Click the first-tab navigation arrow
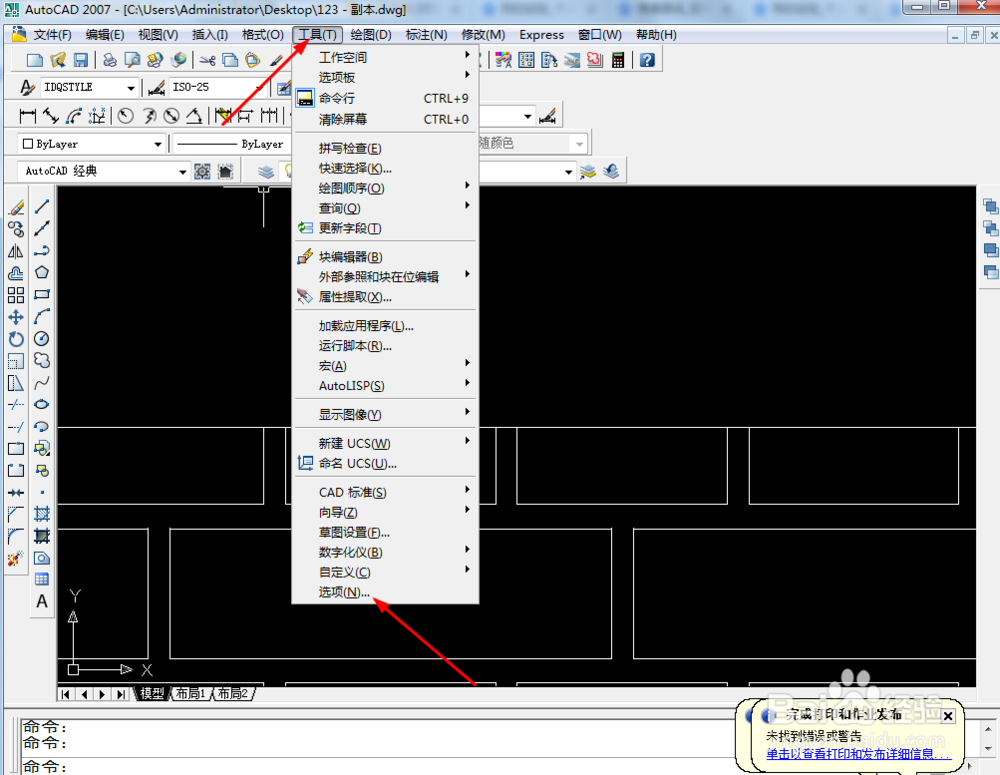The width and height of the screenshot is (1000, 775). 66,694
